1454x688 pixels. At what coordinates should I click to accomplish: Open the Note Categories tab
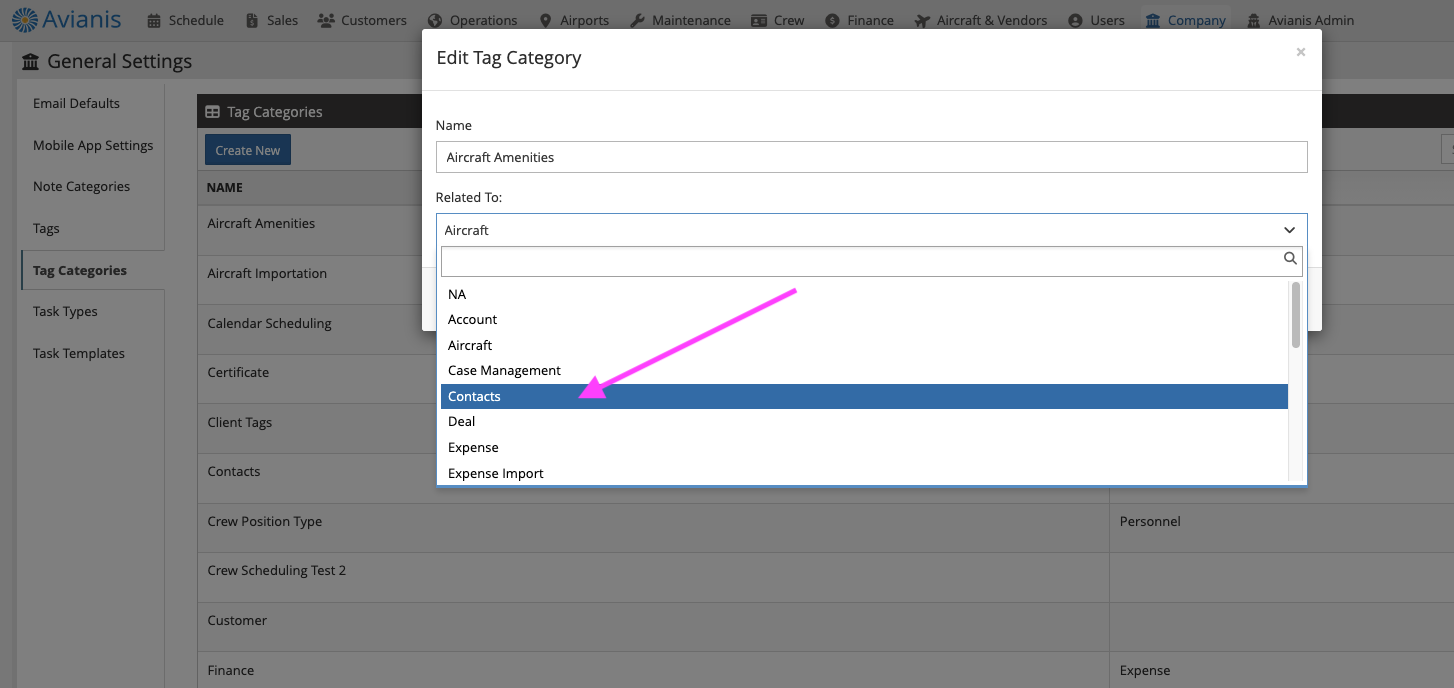(x=81, y=187)
